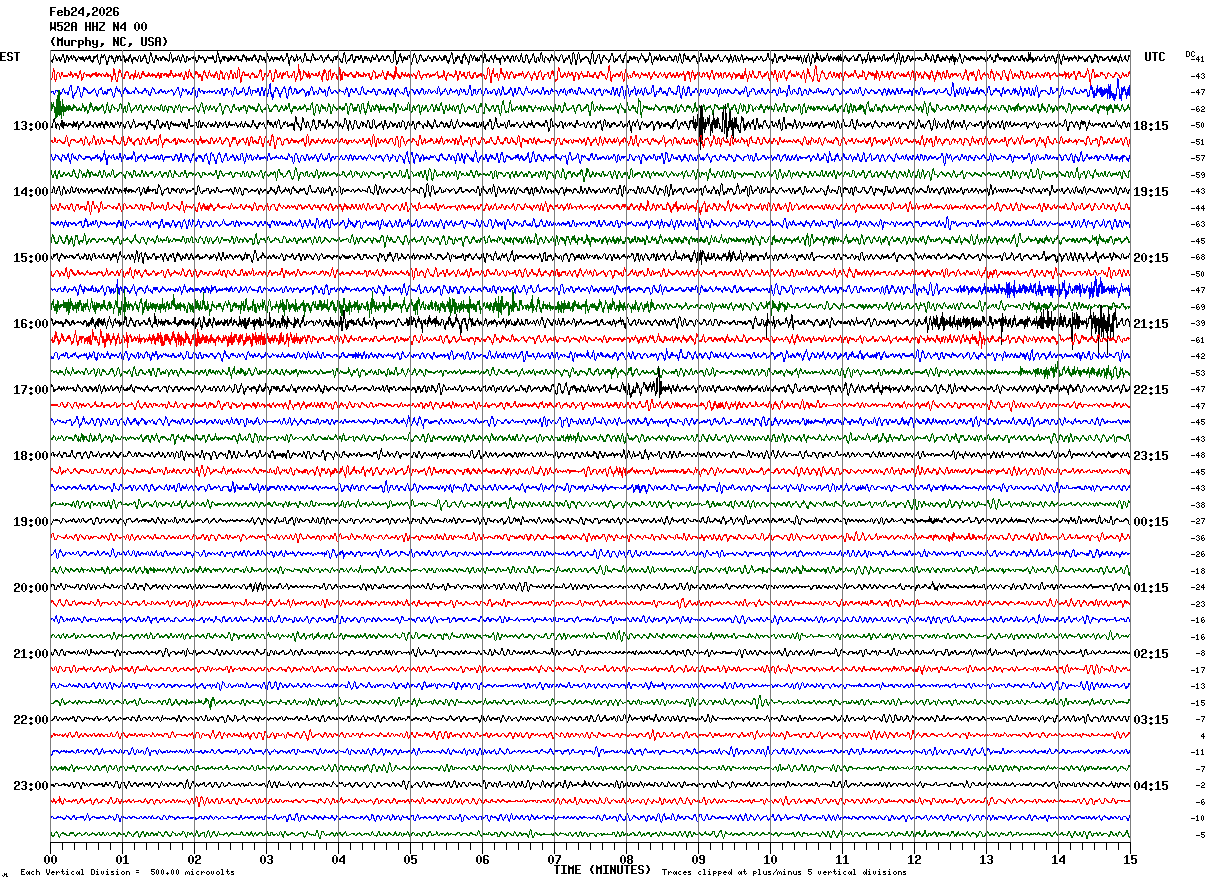Click the -24 DC offset value
This screenshot has height=886, width=1210.
click(1198, 588)
